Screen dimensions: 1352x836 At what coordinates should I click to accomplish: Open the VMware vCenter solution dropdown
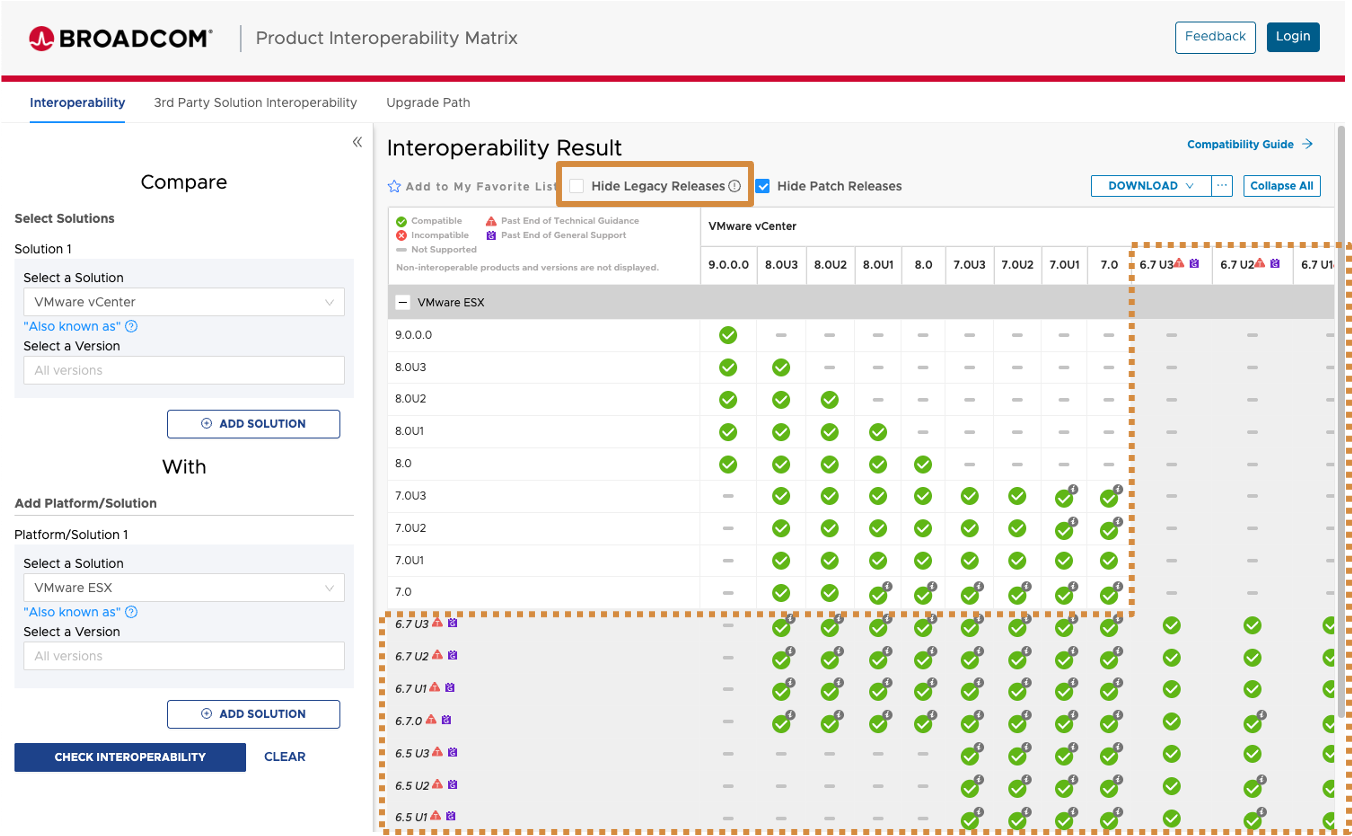coord(183,301)
